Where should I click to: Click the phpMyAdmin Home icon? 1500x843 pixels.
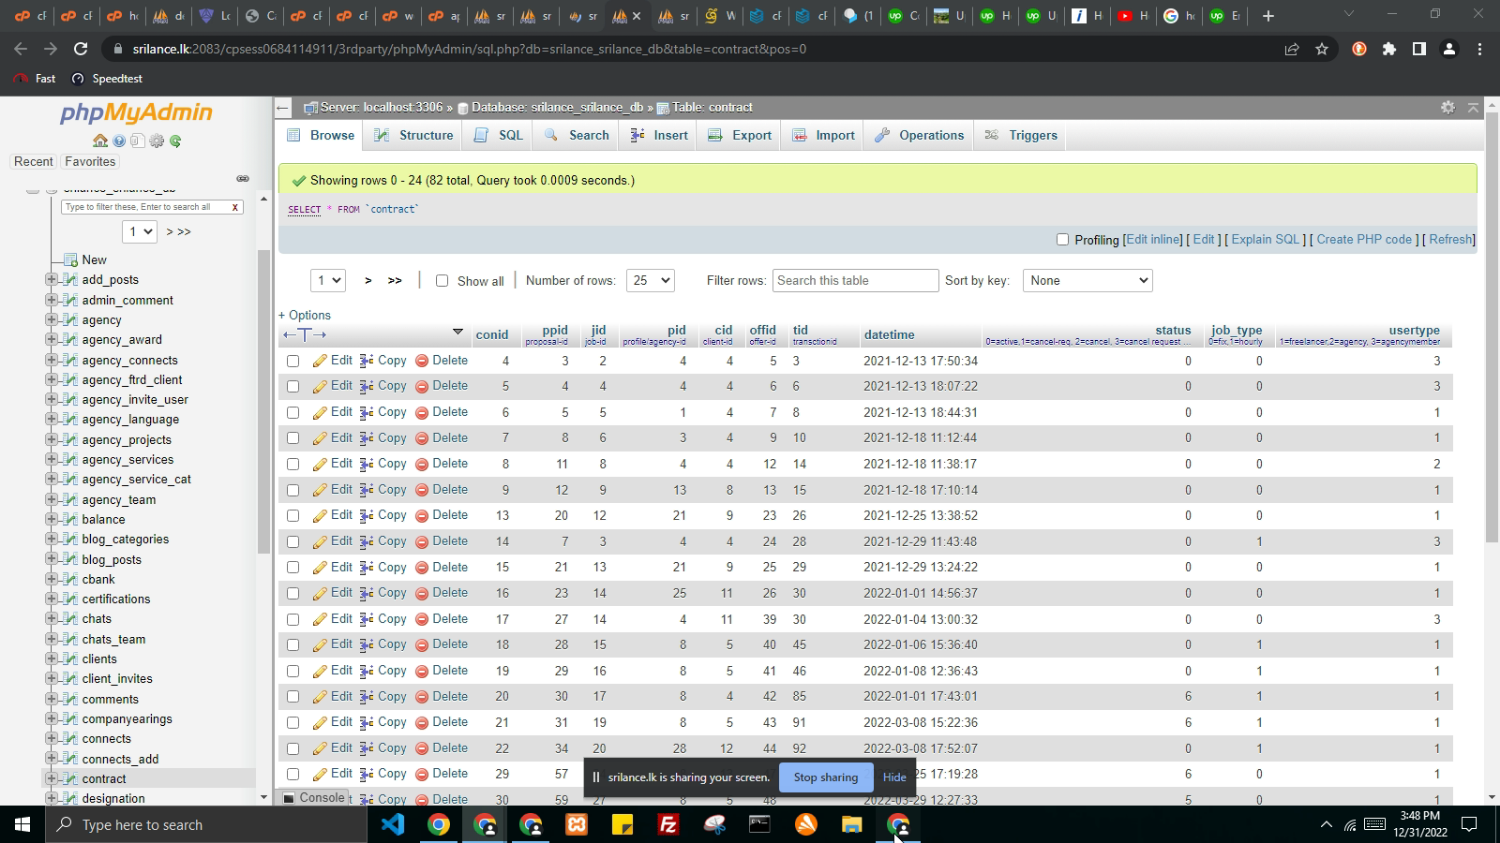point(100,141)
